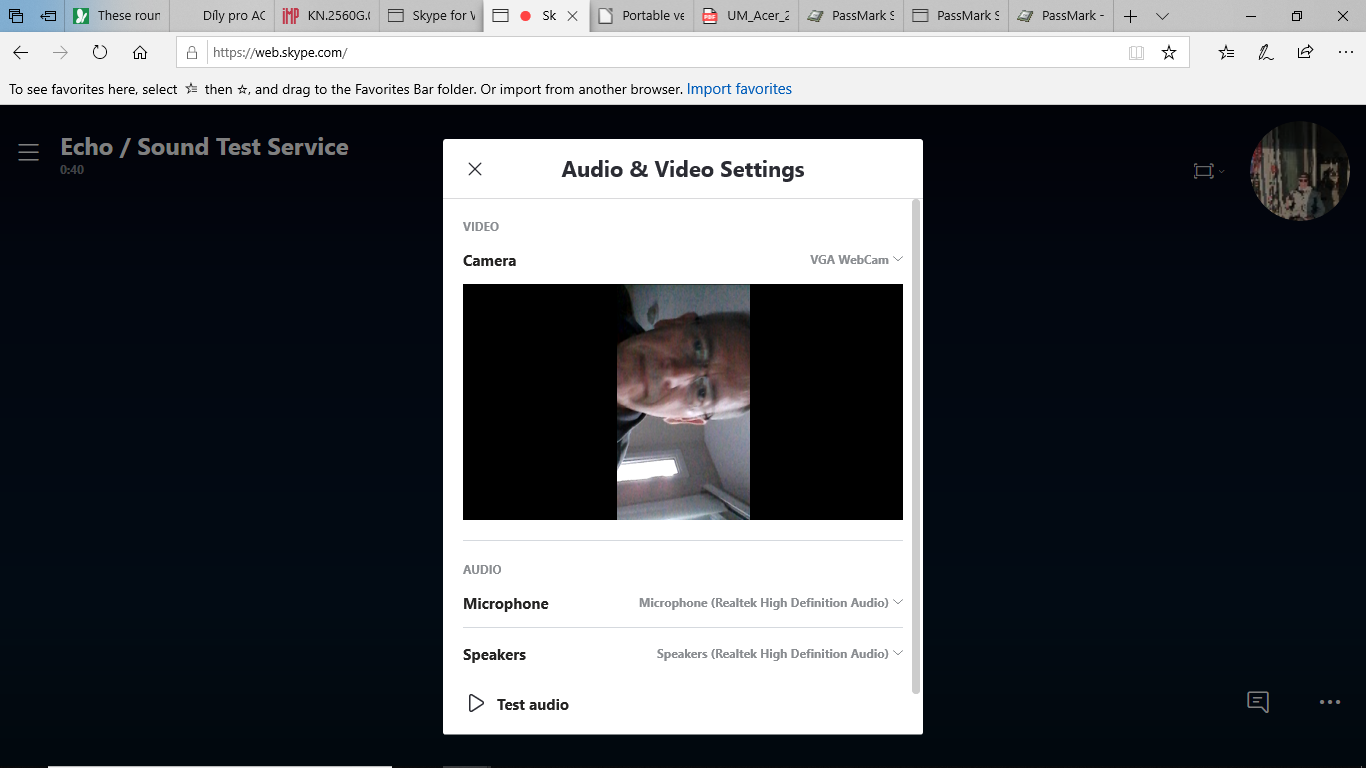Open a new browser tab

(x=1130, y=16)
